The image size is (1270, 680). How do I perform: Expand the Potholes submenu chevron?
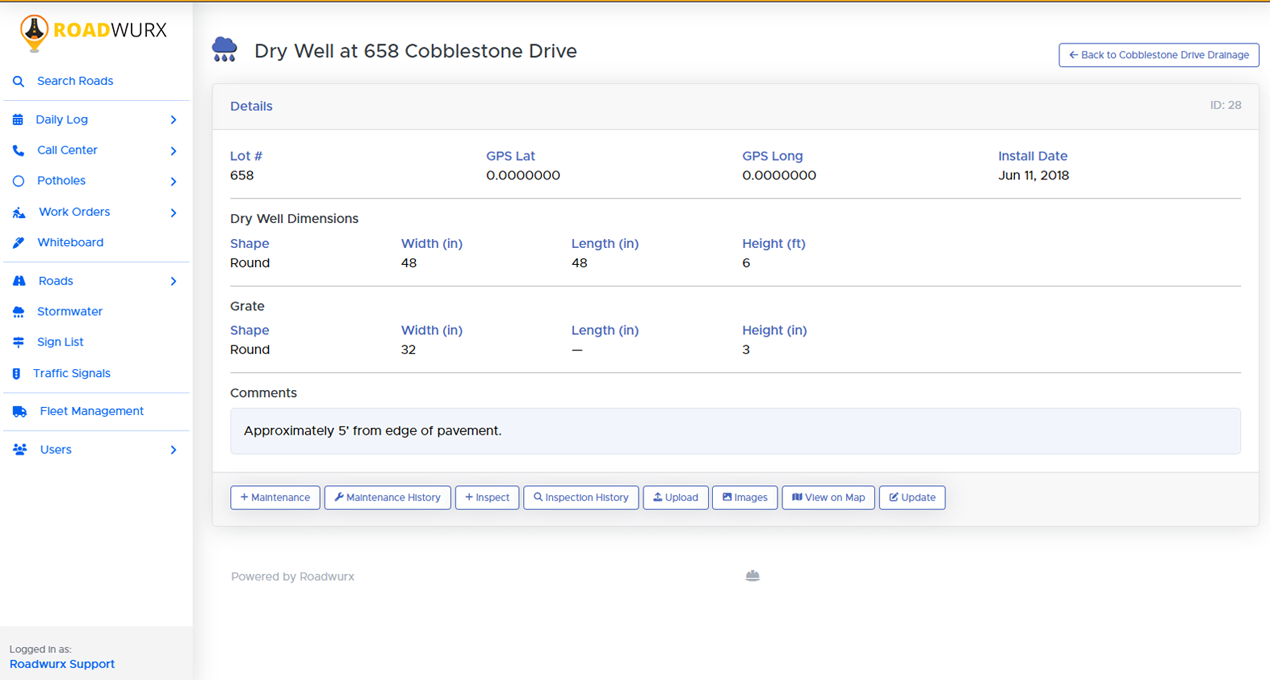click(173, 182)
